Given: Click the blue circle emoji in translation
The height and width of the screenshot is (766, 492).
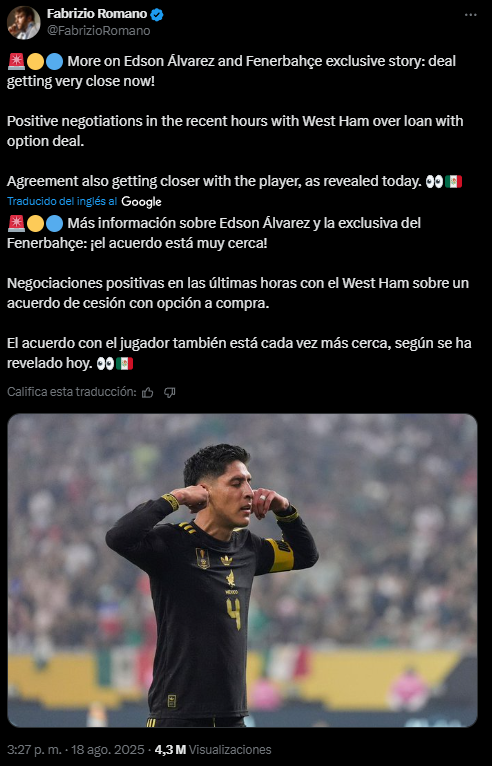Looking at the screenshot, I should pos(55,224).
